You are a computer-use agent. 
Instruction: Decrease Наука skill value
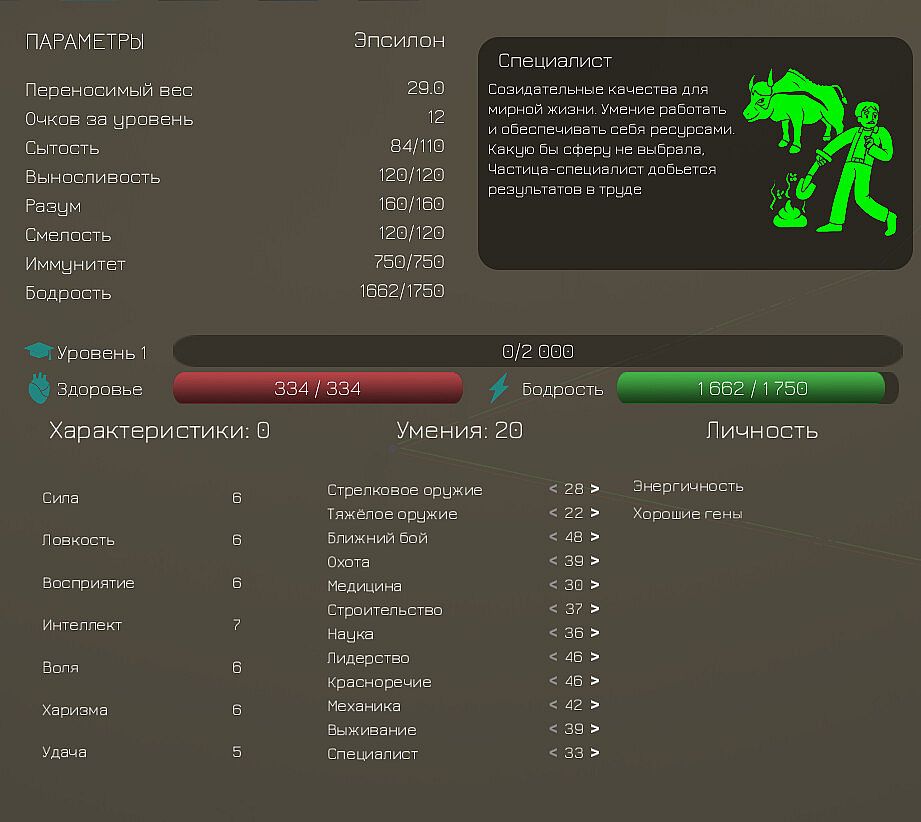coord(553,632)
